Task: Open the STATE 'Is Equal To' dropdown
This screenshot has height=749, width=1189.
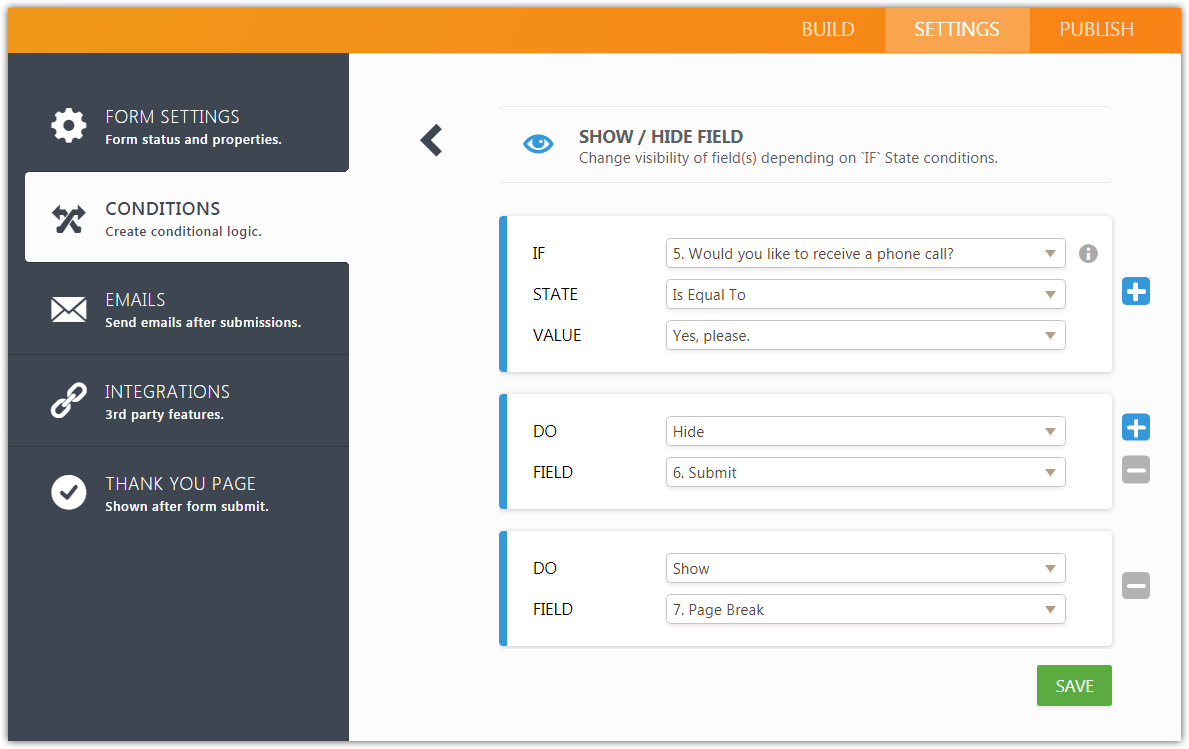Action: 865,295
